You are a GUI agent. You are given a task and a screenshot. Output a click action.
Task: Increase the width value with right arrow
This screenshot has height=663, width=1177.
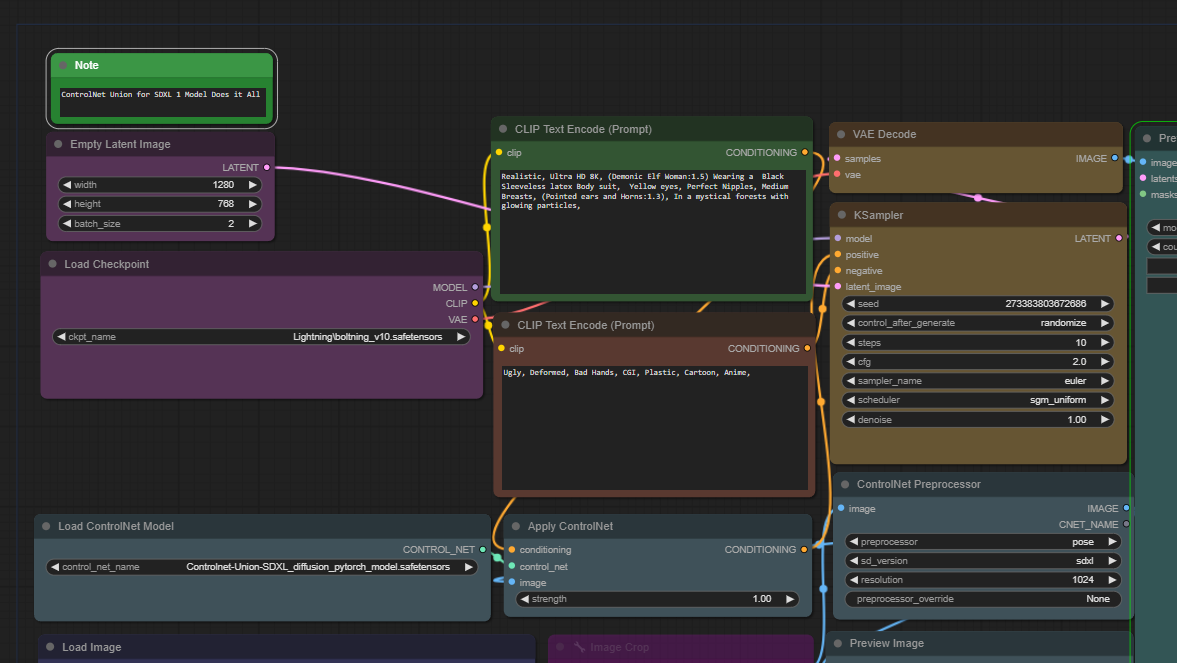pos(253,185)
